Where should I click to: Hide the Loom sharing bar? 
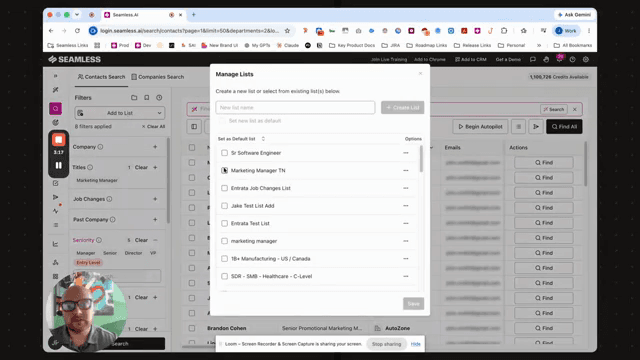point(416,344)
